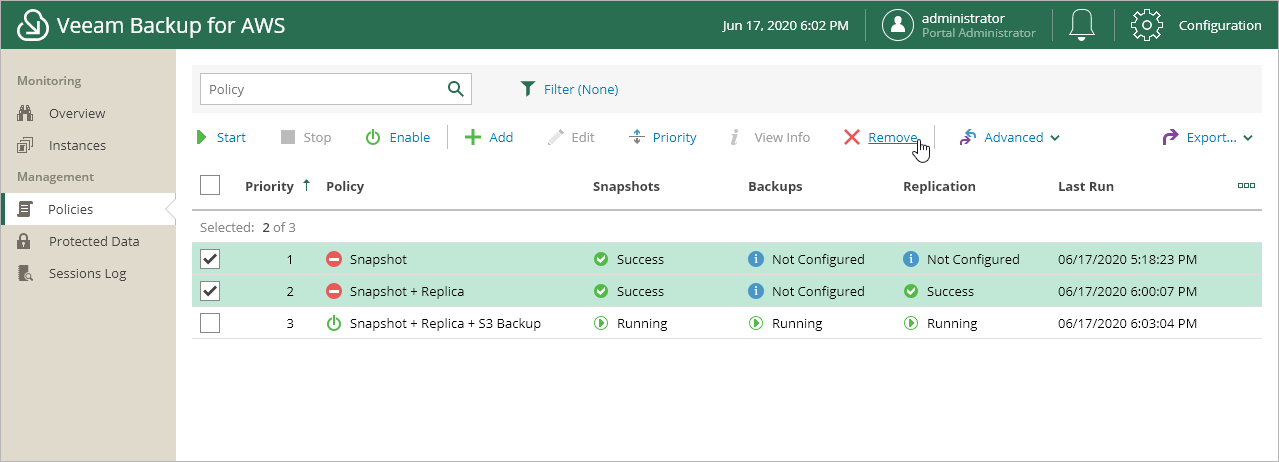1279x462 pixels.
Task: Toggle the select-all header checkbox
Action: tap(210, 185)
